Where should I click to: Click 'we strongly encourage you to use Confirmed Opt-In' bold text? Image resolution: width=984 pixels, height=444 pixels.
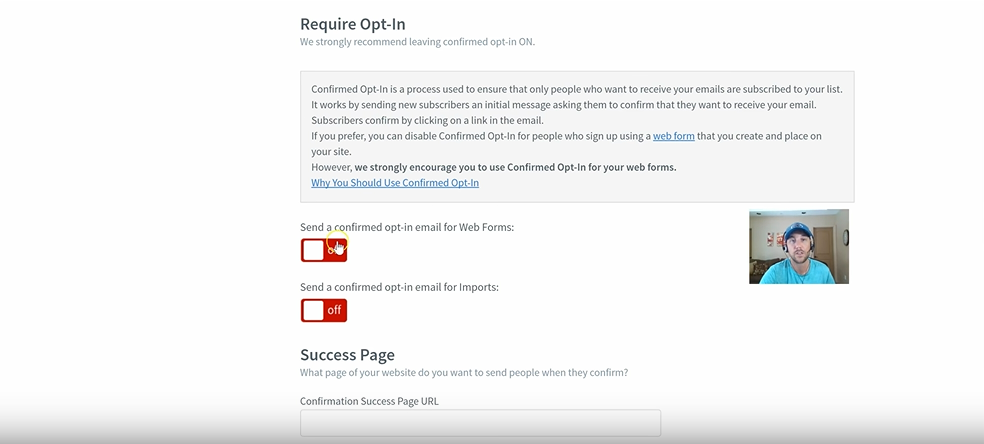click(x=515, y=167)
